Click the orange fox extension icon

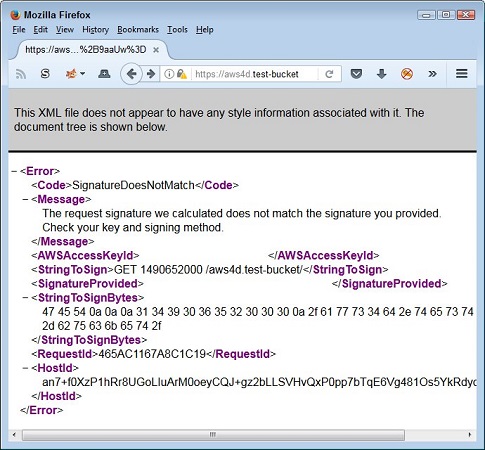(x=71, y=74)
